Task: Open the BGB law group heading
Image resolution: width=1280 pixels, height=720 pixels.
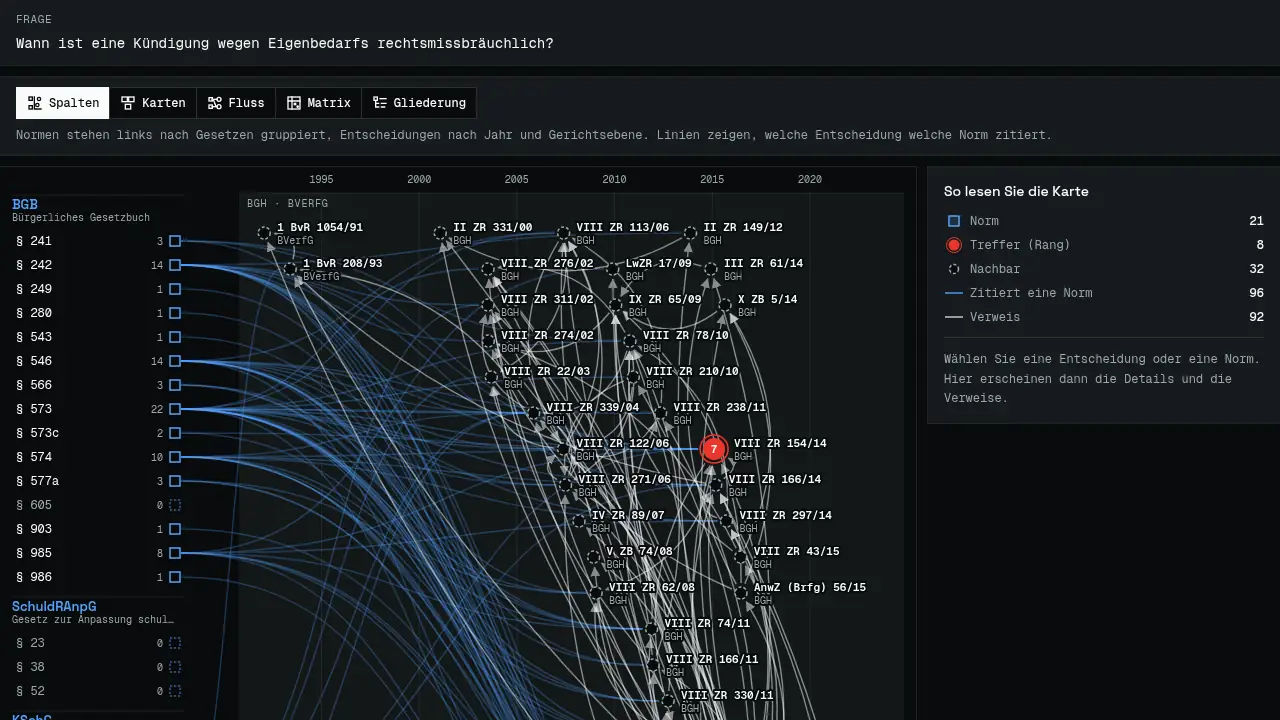Action: [x=25, y=204]
